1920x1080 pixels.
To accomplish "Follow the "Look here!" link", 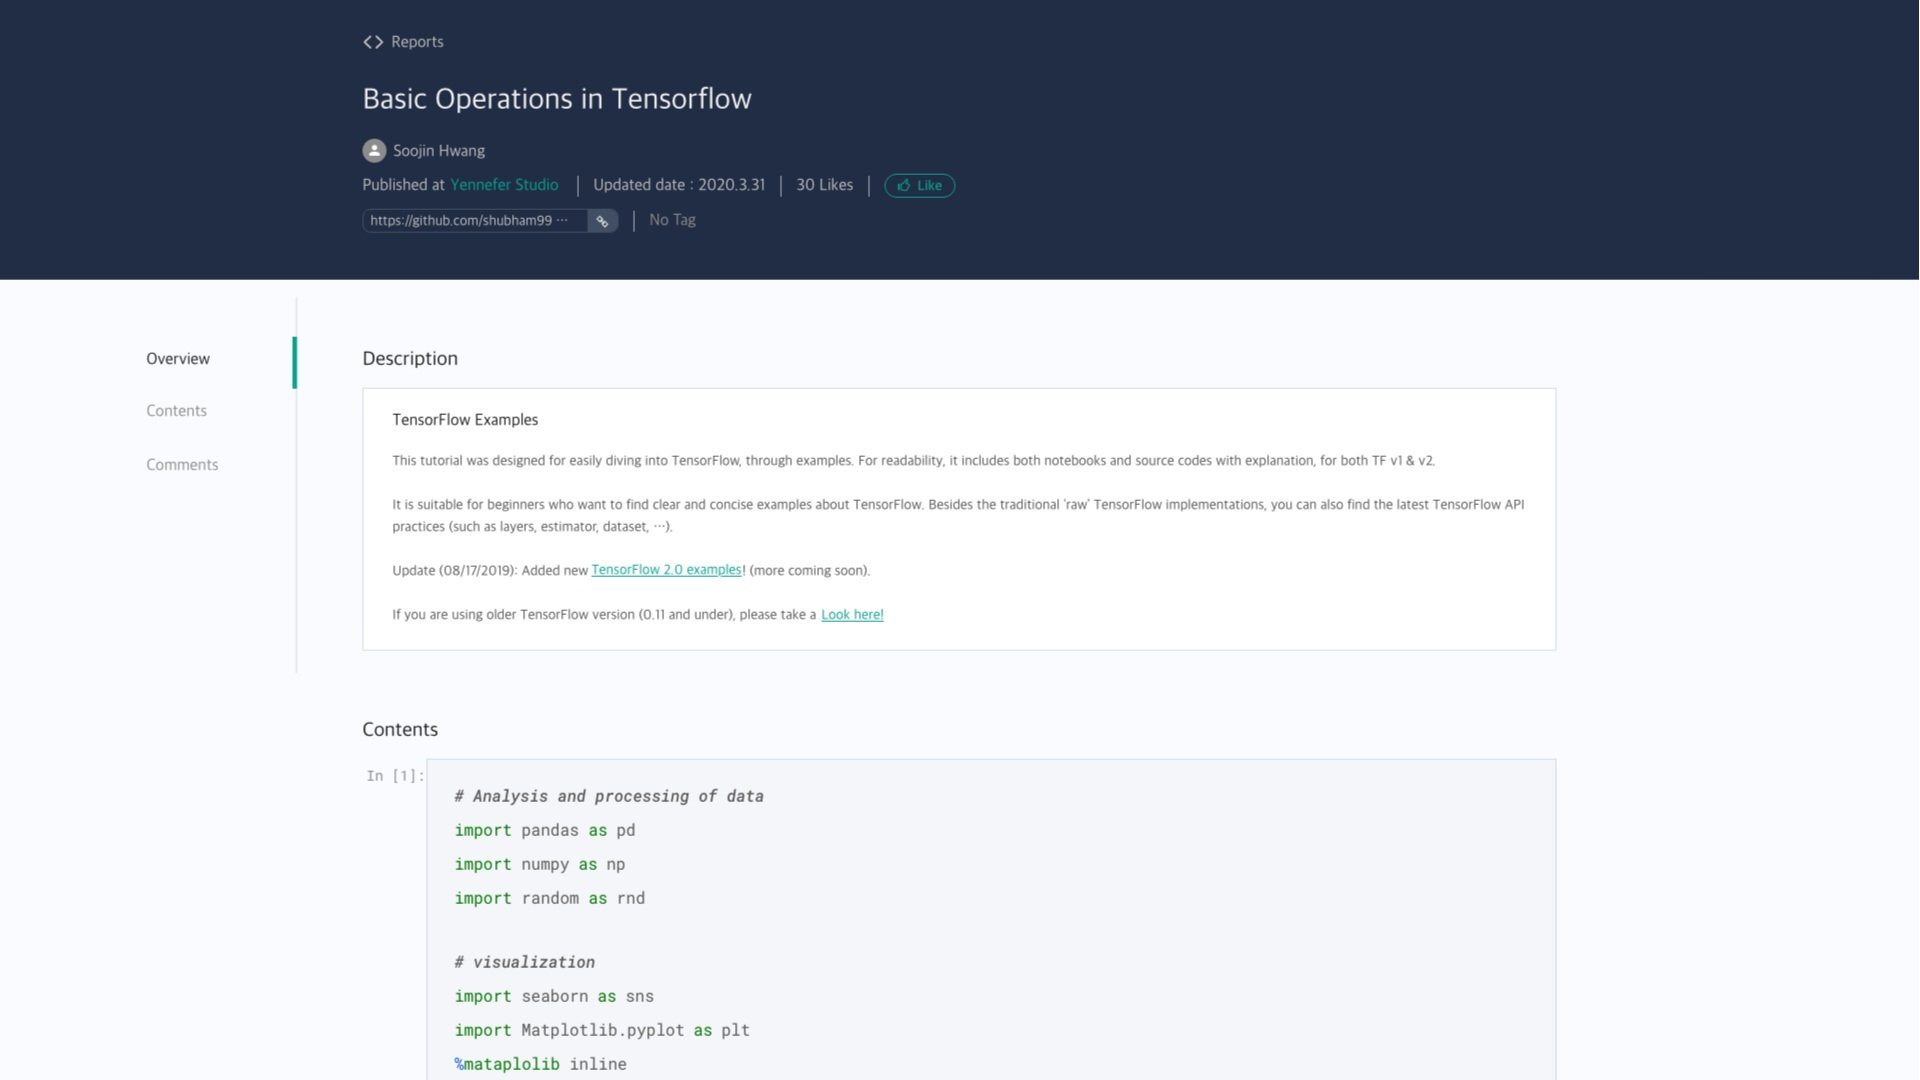I will [x=852, y=615].
